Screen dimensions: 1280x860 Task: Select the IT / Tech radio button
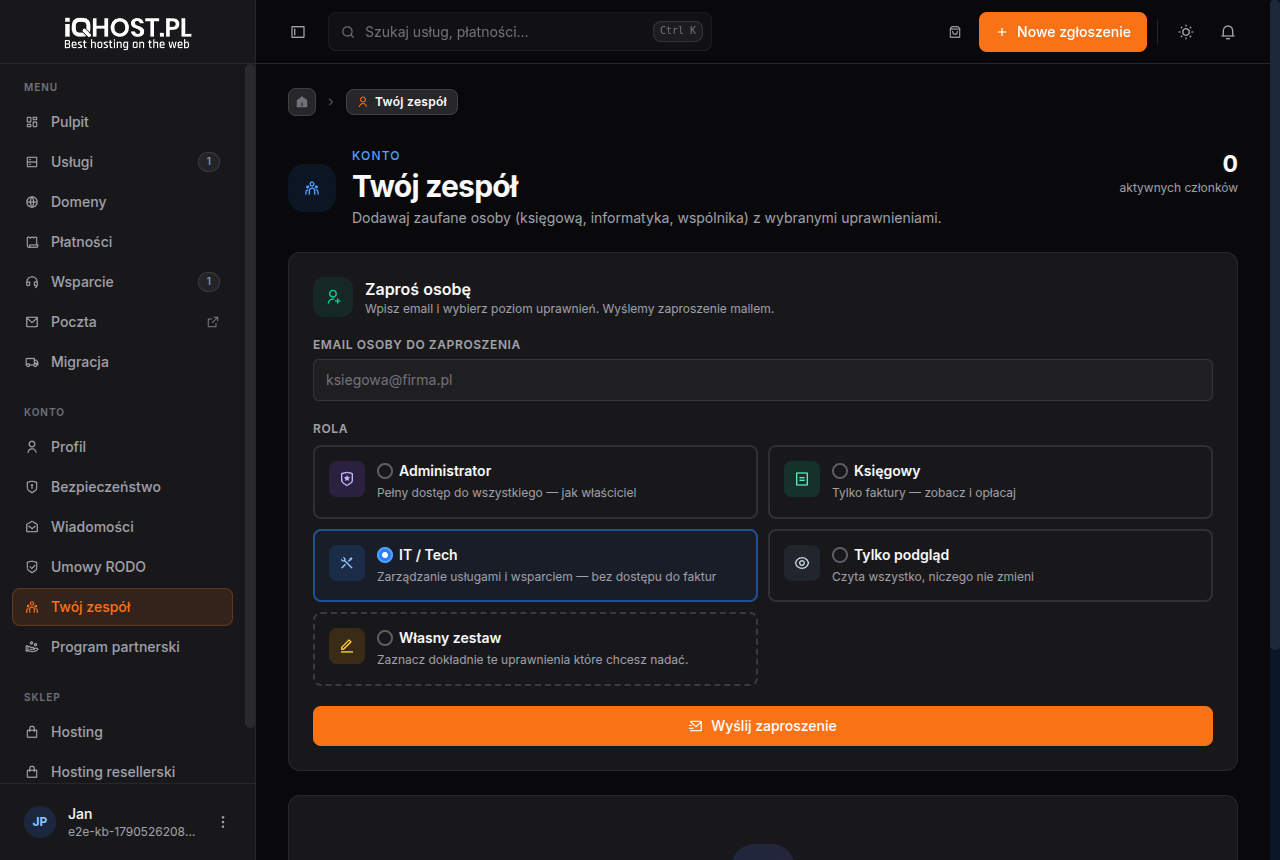pos(385,555)
